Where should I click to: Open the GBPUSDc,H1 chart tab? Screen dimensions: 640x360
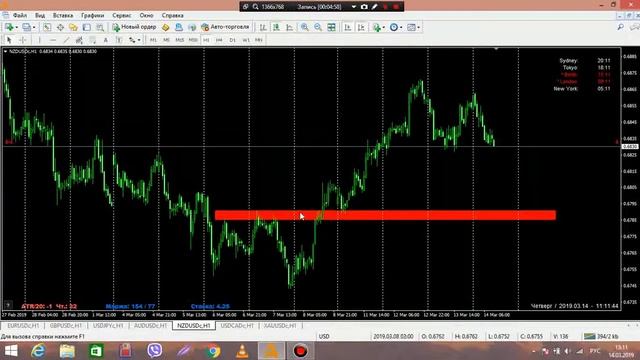pyautogui.click(x=66, y=326)
